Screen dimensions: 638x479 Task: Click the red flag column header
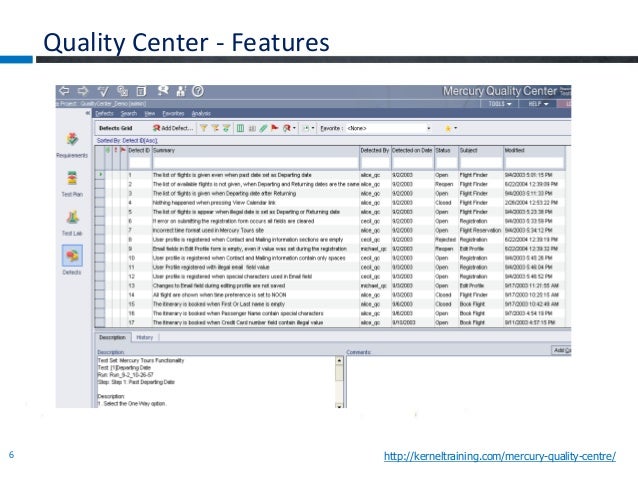(123, 150)
